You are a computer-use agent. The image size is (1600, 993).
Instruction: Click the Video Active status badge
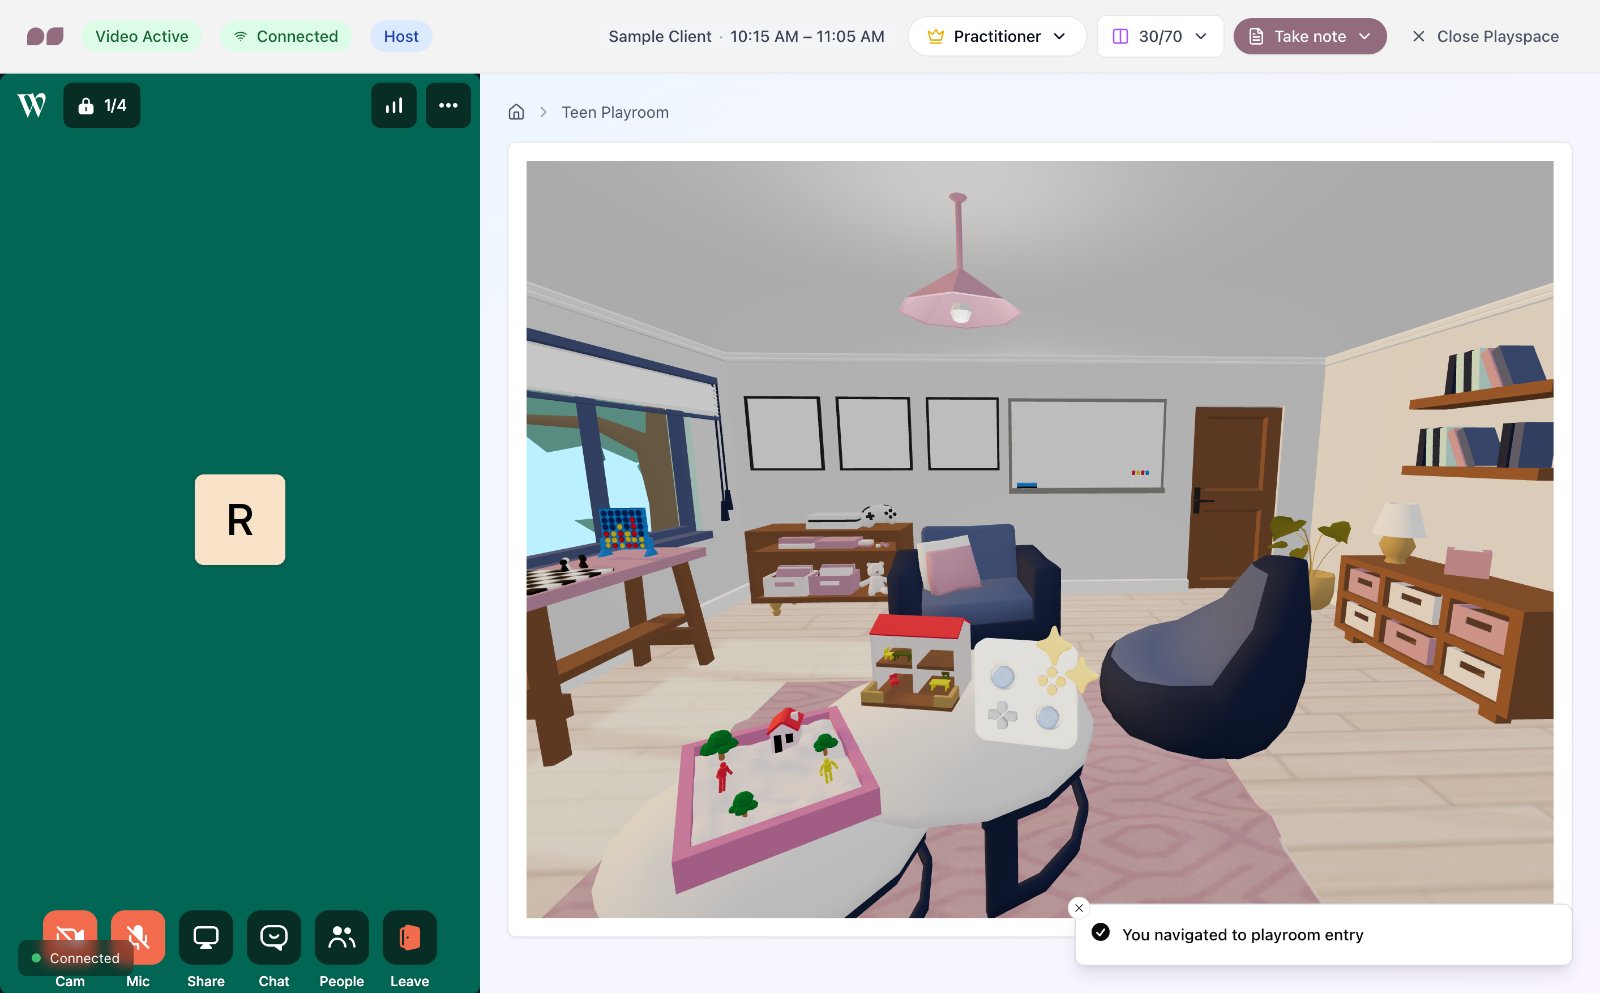pos(142,36)
